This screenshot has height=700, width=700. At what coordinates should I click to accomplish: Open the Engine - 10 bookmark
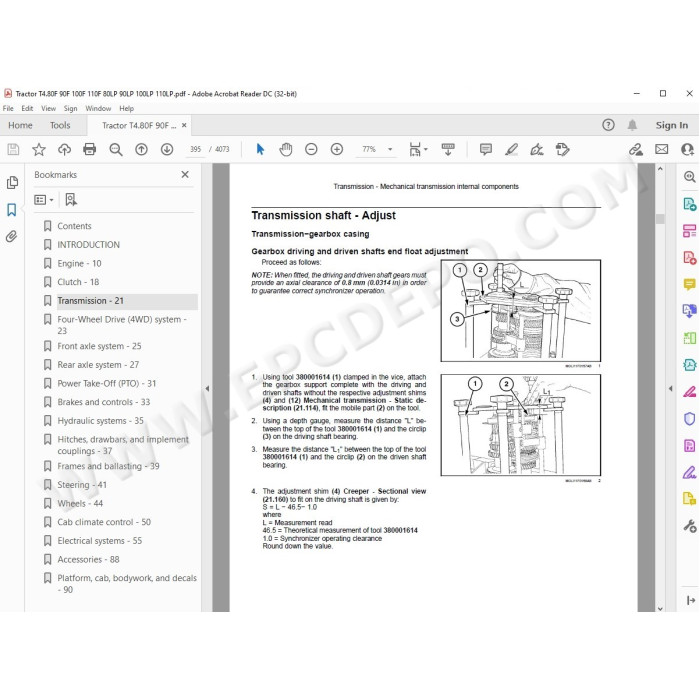pos(79,263)
